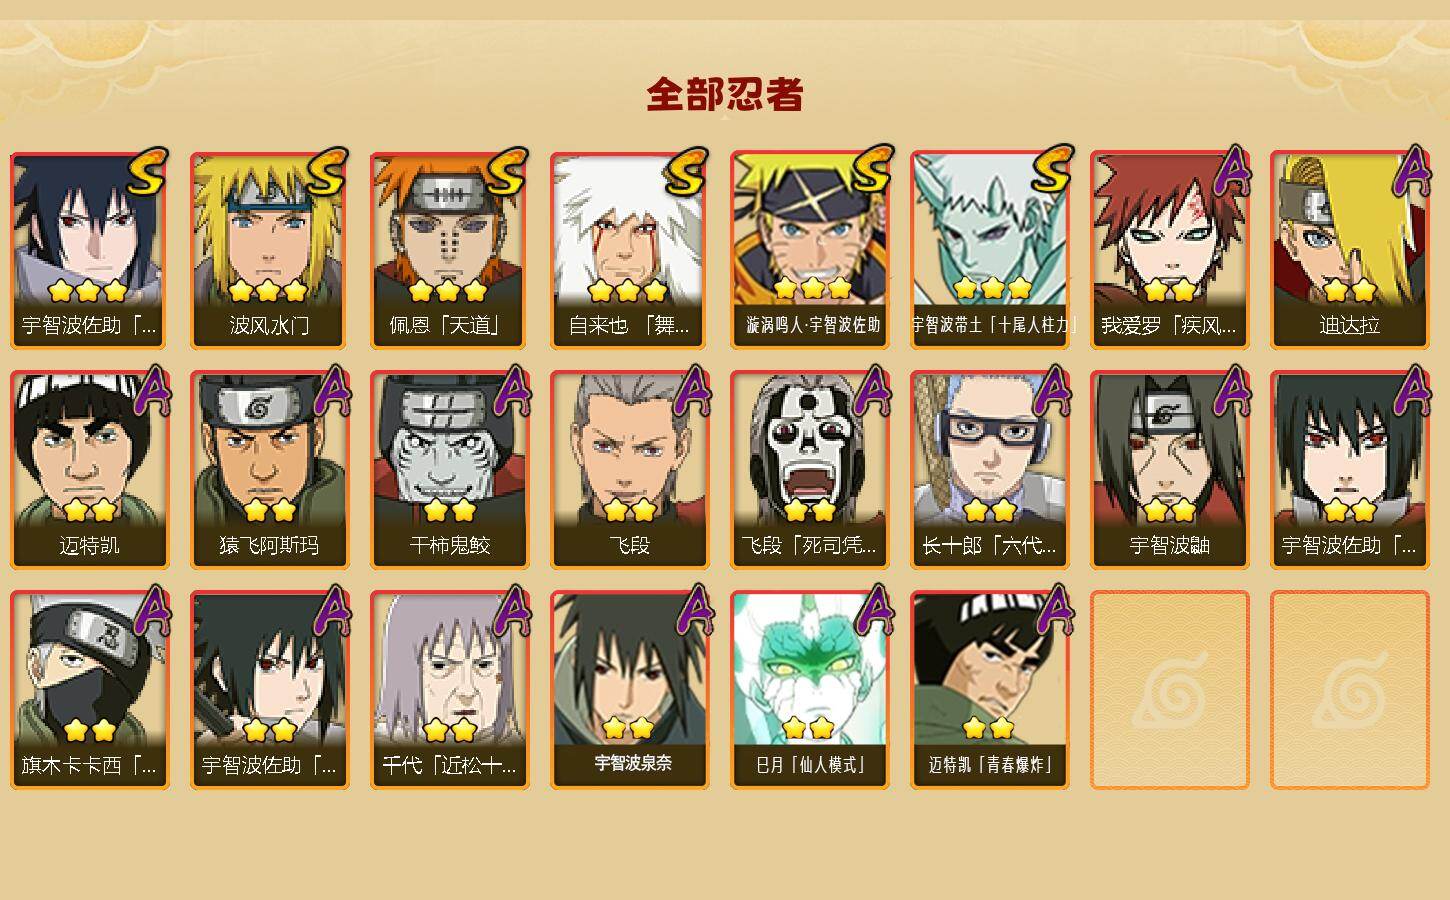The image size is (1450, 900).
Task: Choose the 迈特凯 card in second row
Action: pos(89,470)
